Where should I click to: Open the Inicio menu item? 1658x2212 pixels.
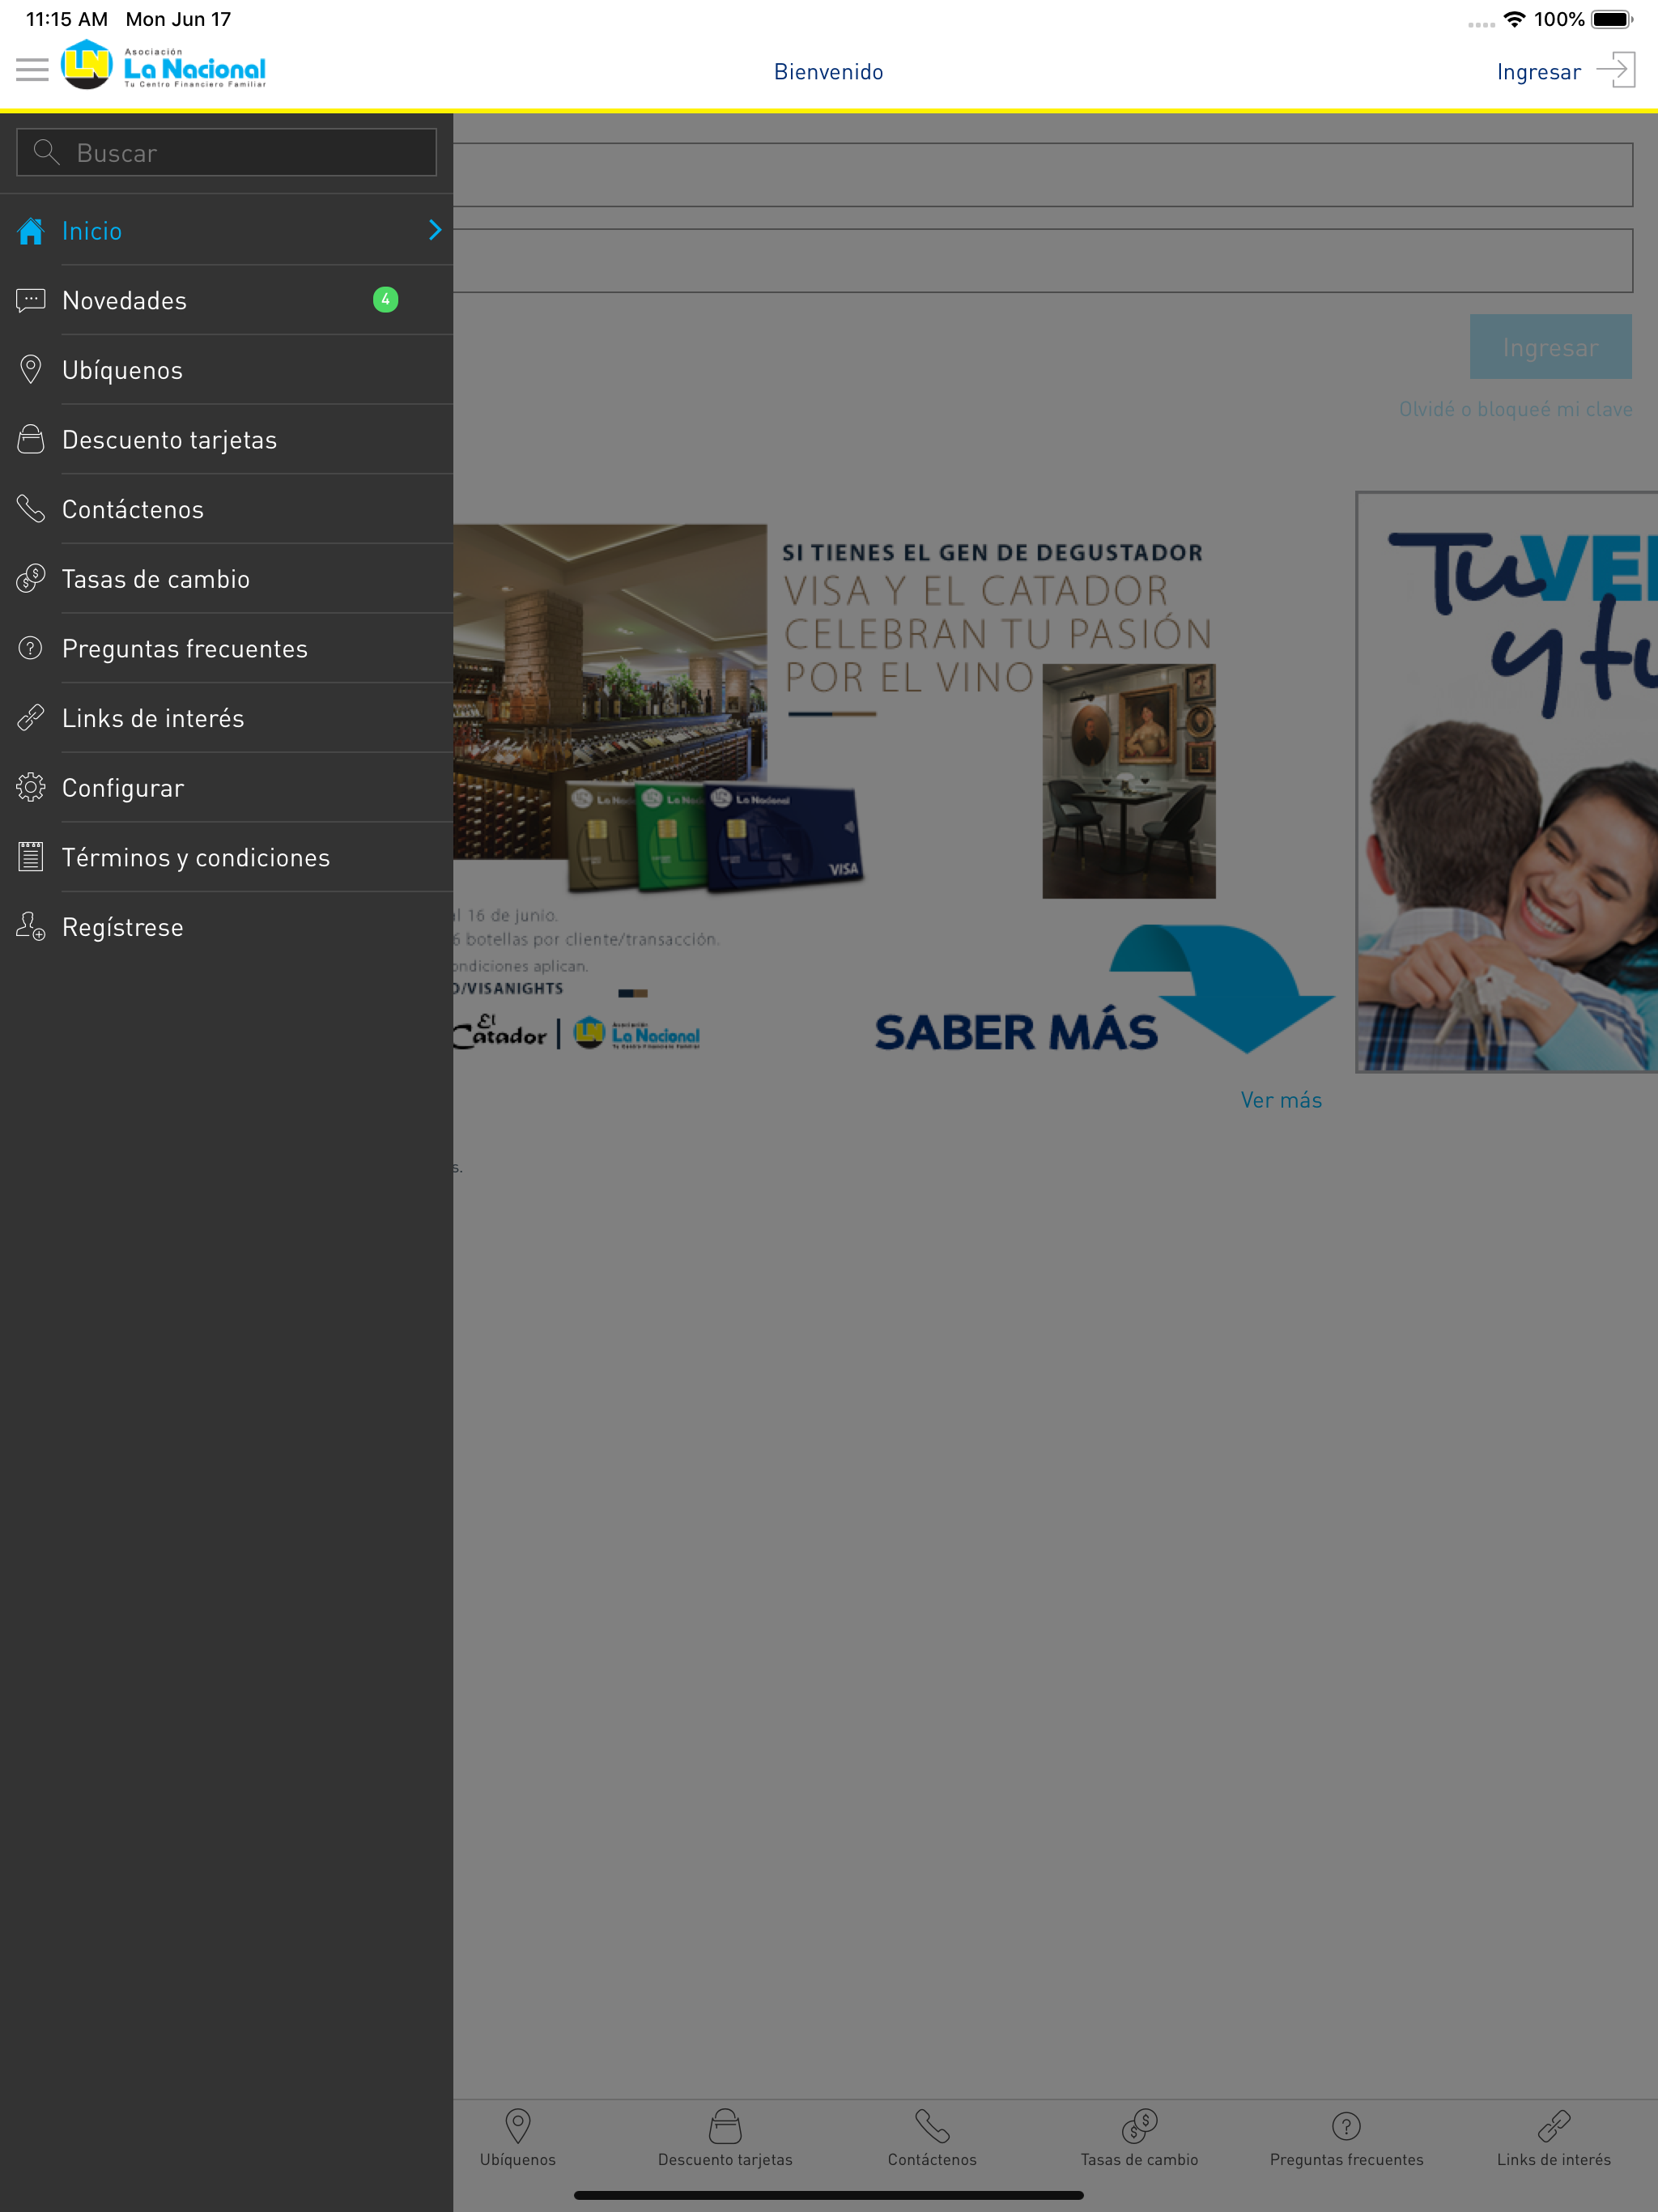pyautogui.click(x=226, y=230)
